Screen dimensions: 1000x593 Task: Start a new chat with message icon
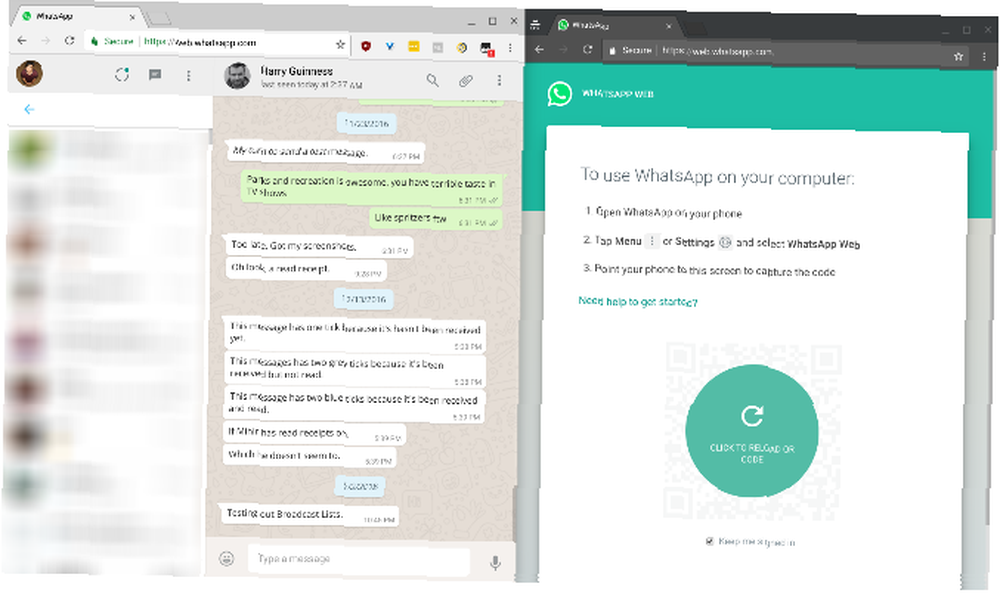click(154, 75)
